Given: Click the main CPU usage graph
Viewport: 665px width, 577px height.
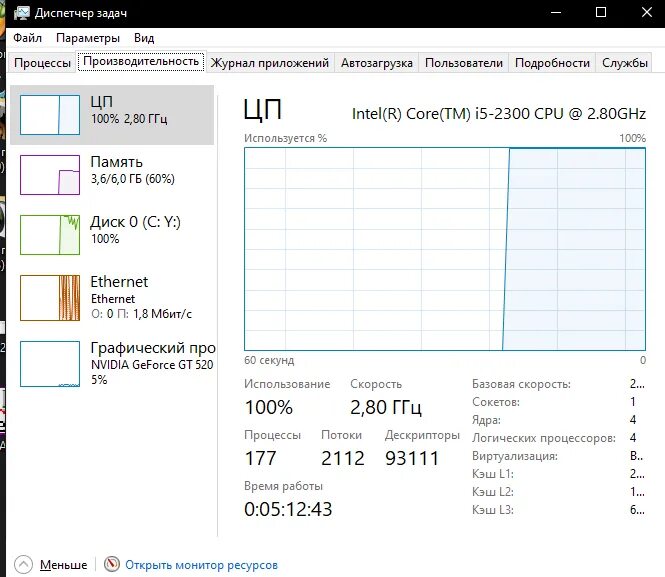Looking at the screenshot, I should [445, 249].
